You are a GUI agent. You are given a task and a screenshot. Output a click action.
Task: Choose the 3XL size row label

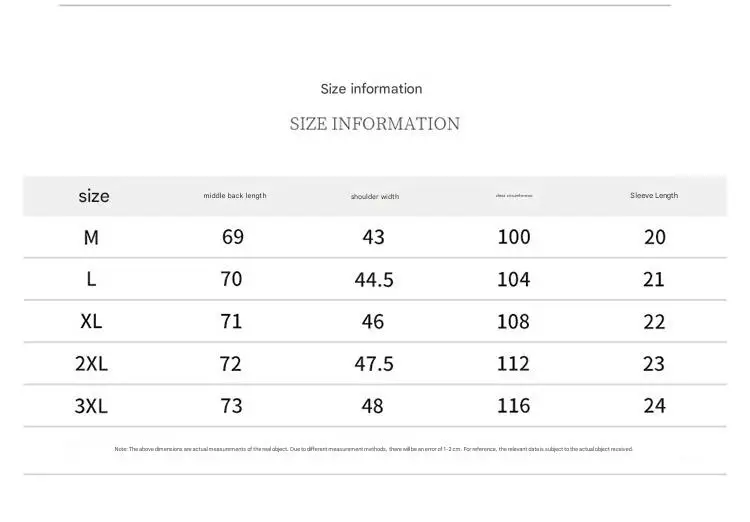point(91,406)
